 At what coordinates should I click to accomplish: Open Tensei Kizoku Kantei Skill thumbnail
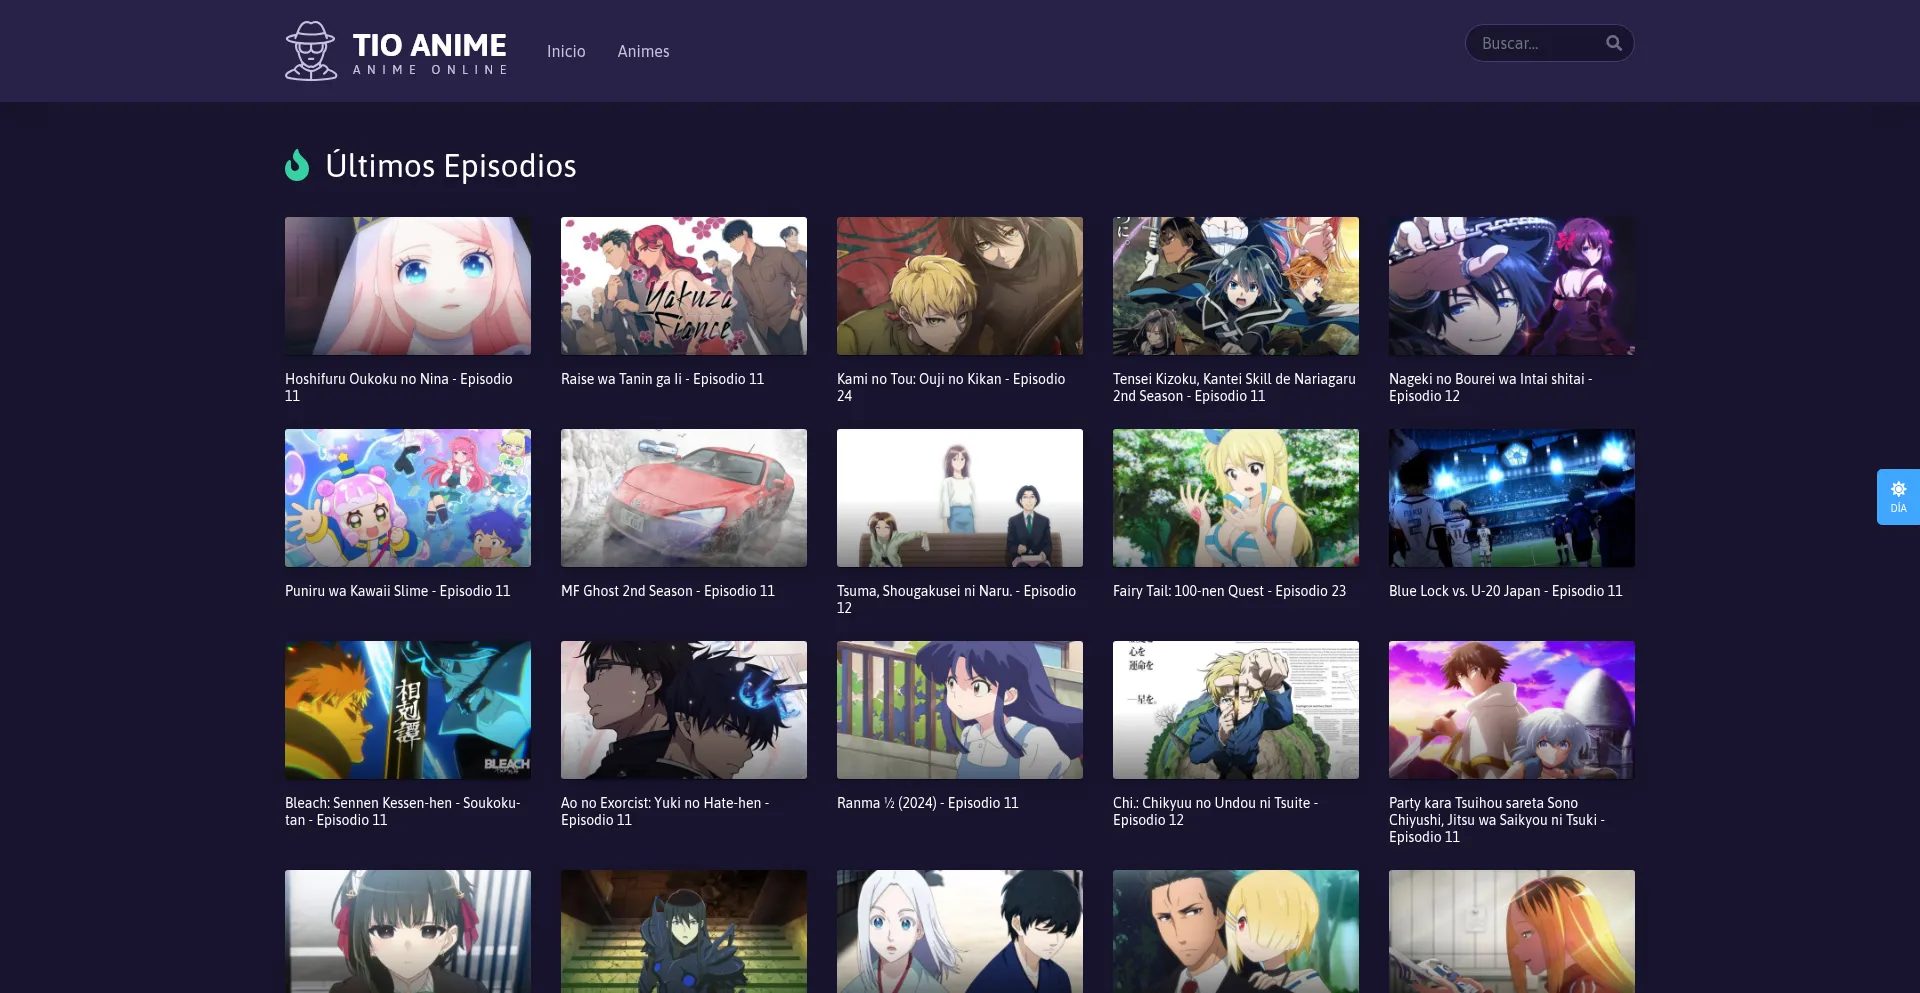pyautogui.click(x=1236, y=286)
